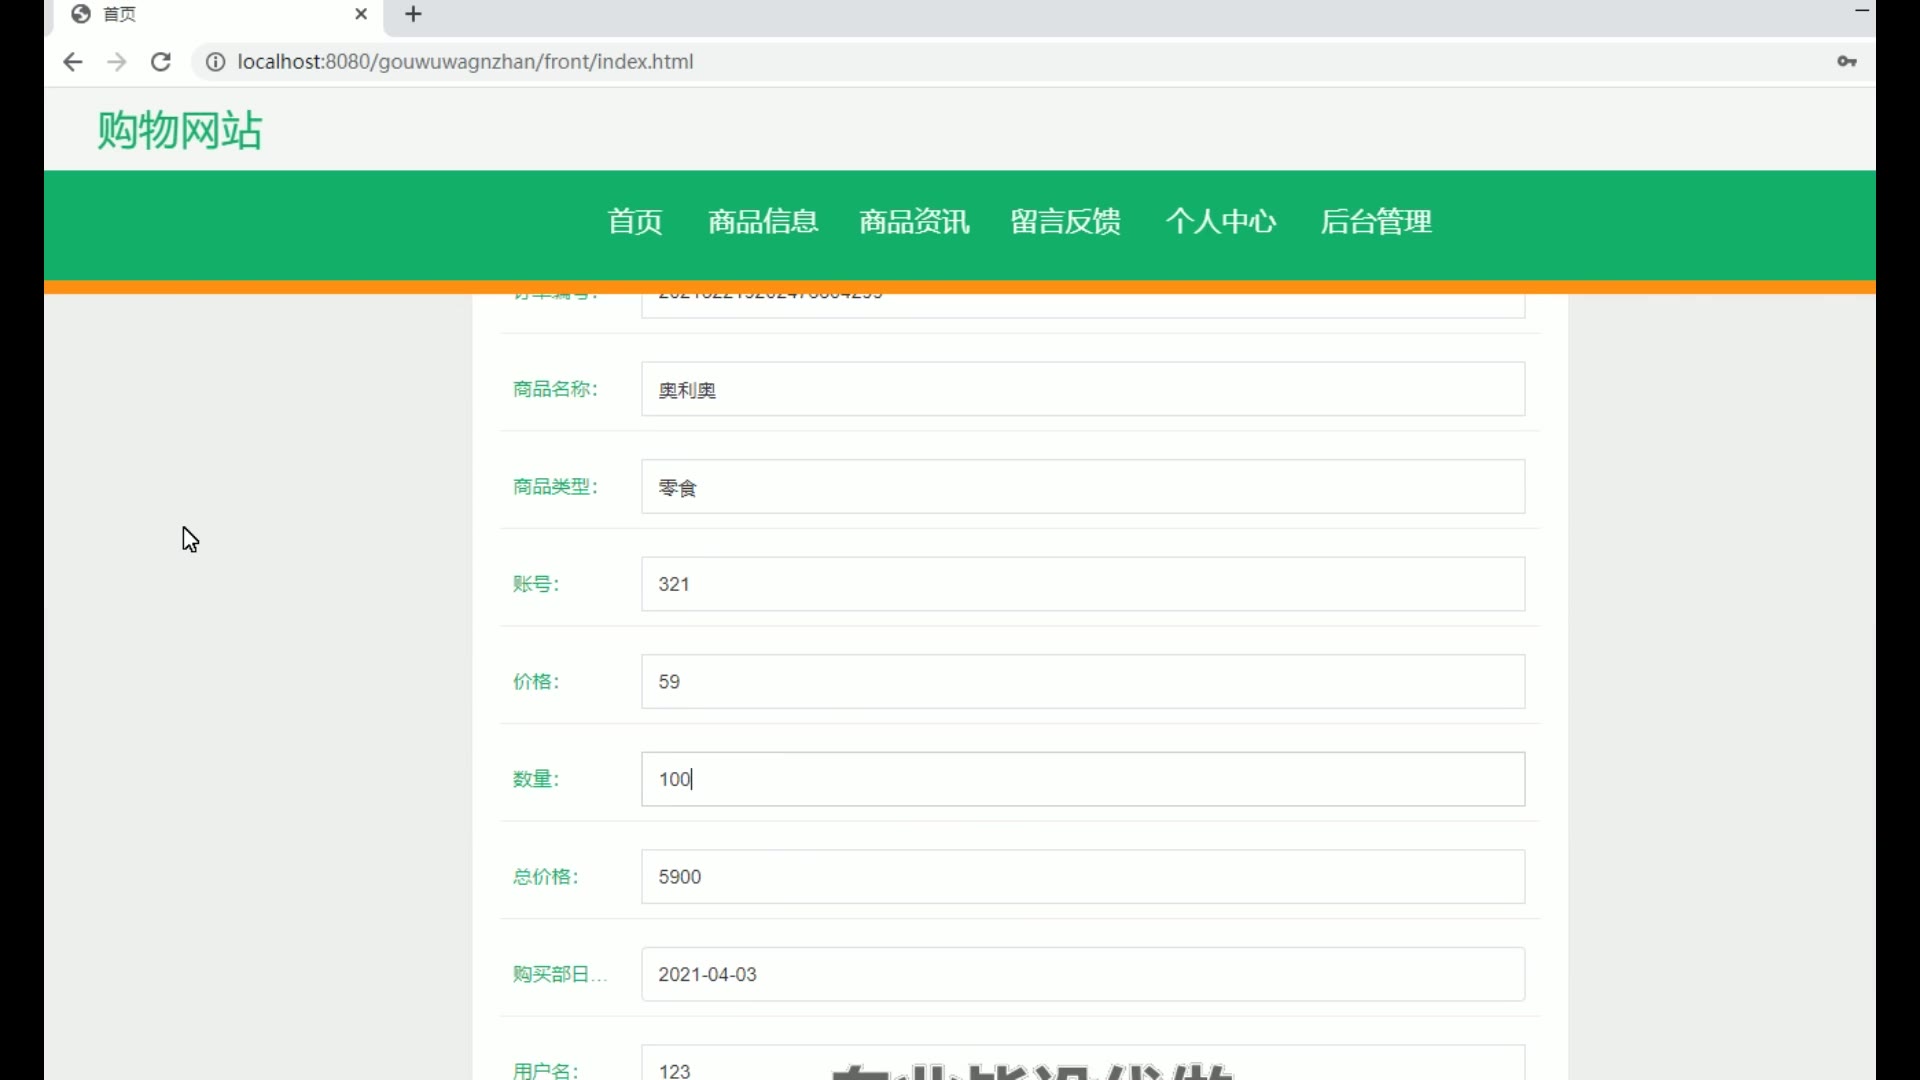Click the 账号 field showing 321
The height and width of the screenshot is (1080, 1920).
click(x=1083, y=584)
